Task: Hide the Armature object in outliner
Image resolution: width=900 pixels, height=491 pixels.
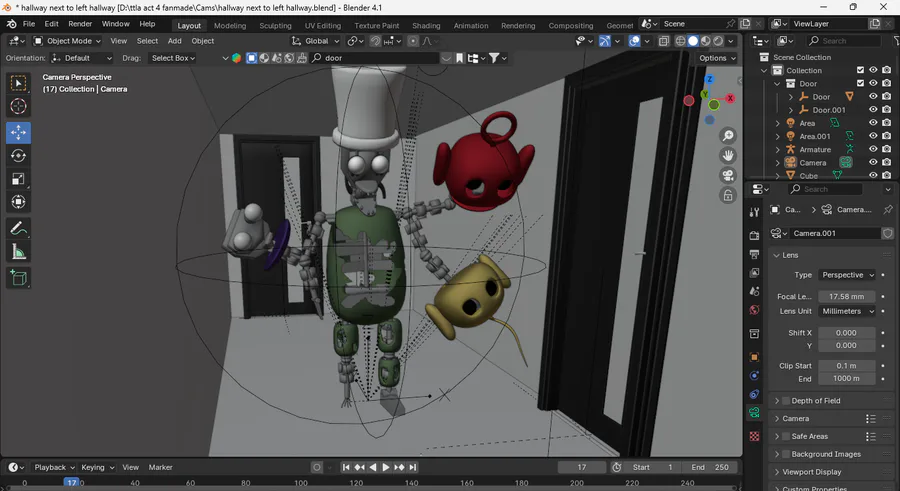Action: pos(873,149)
